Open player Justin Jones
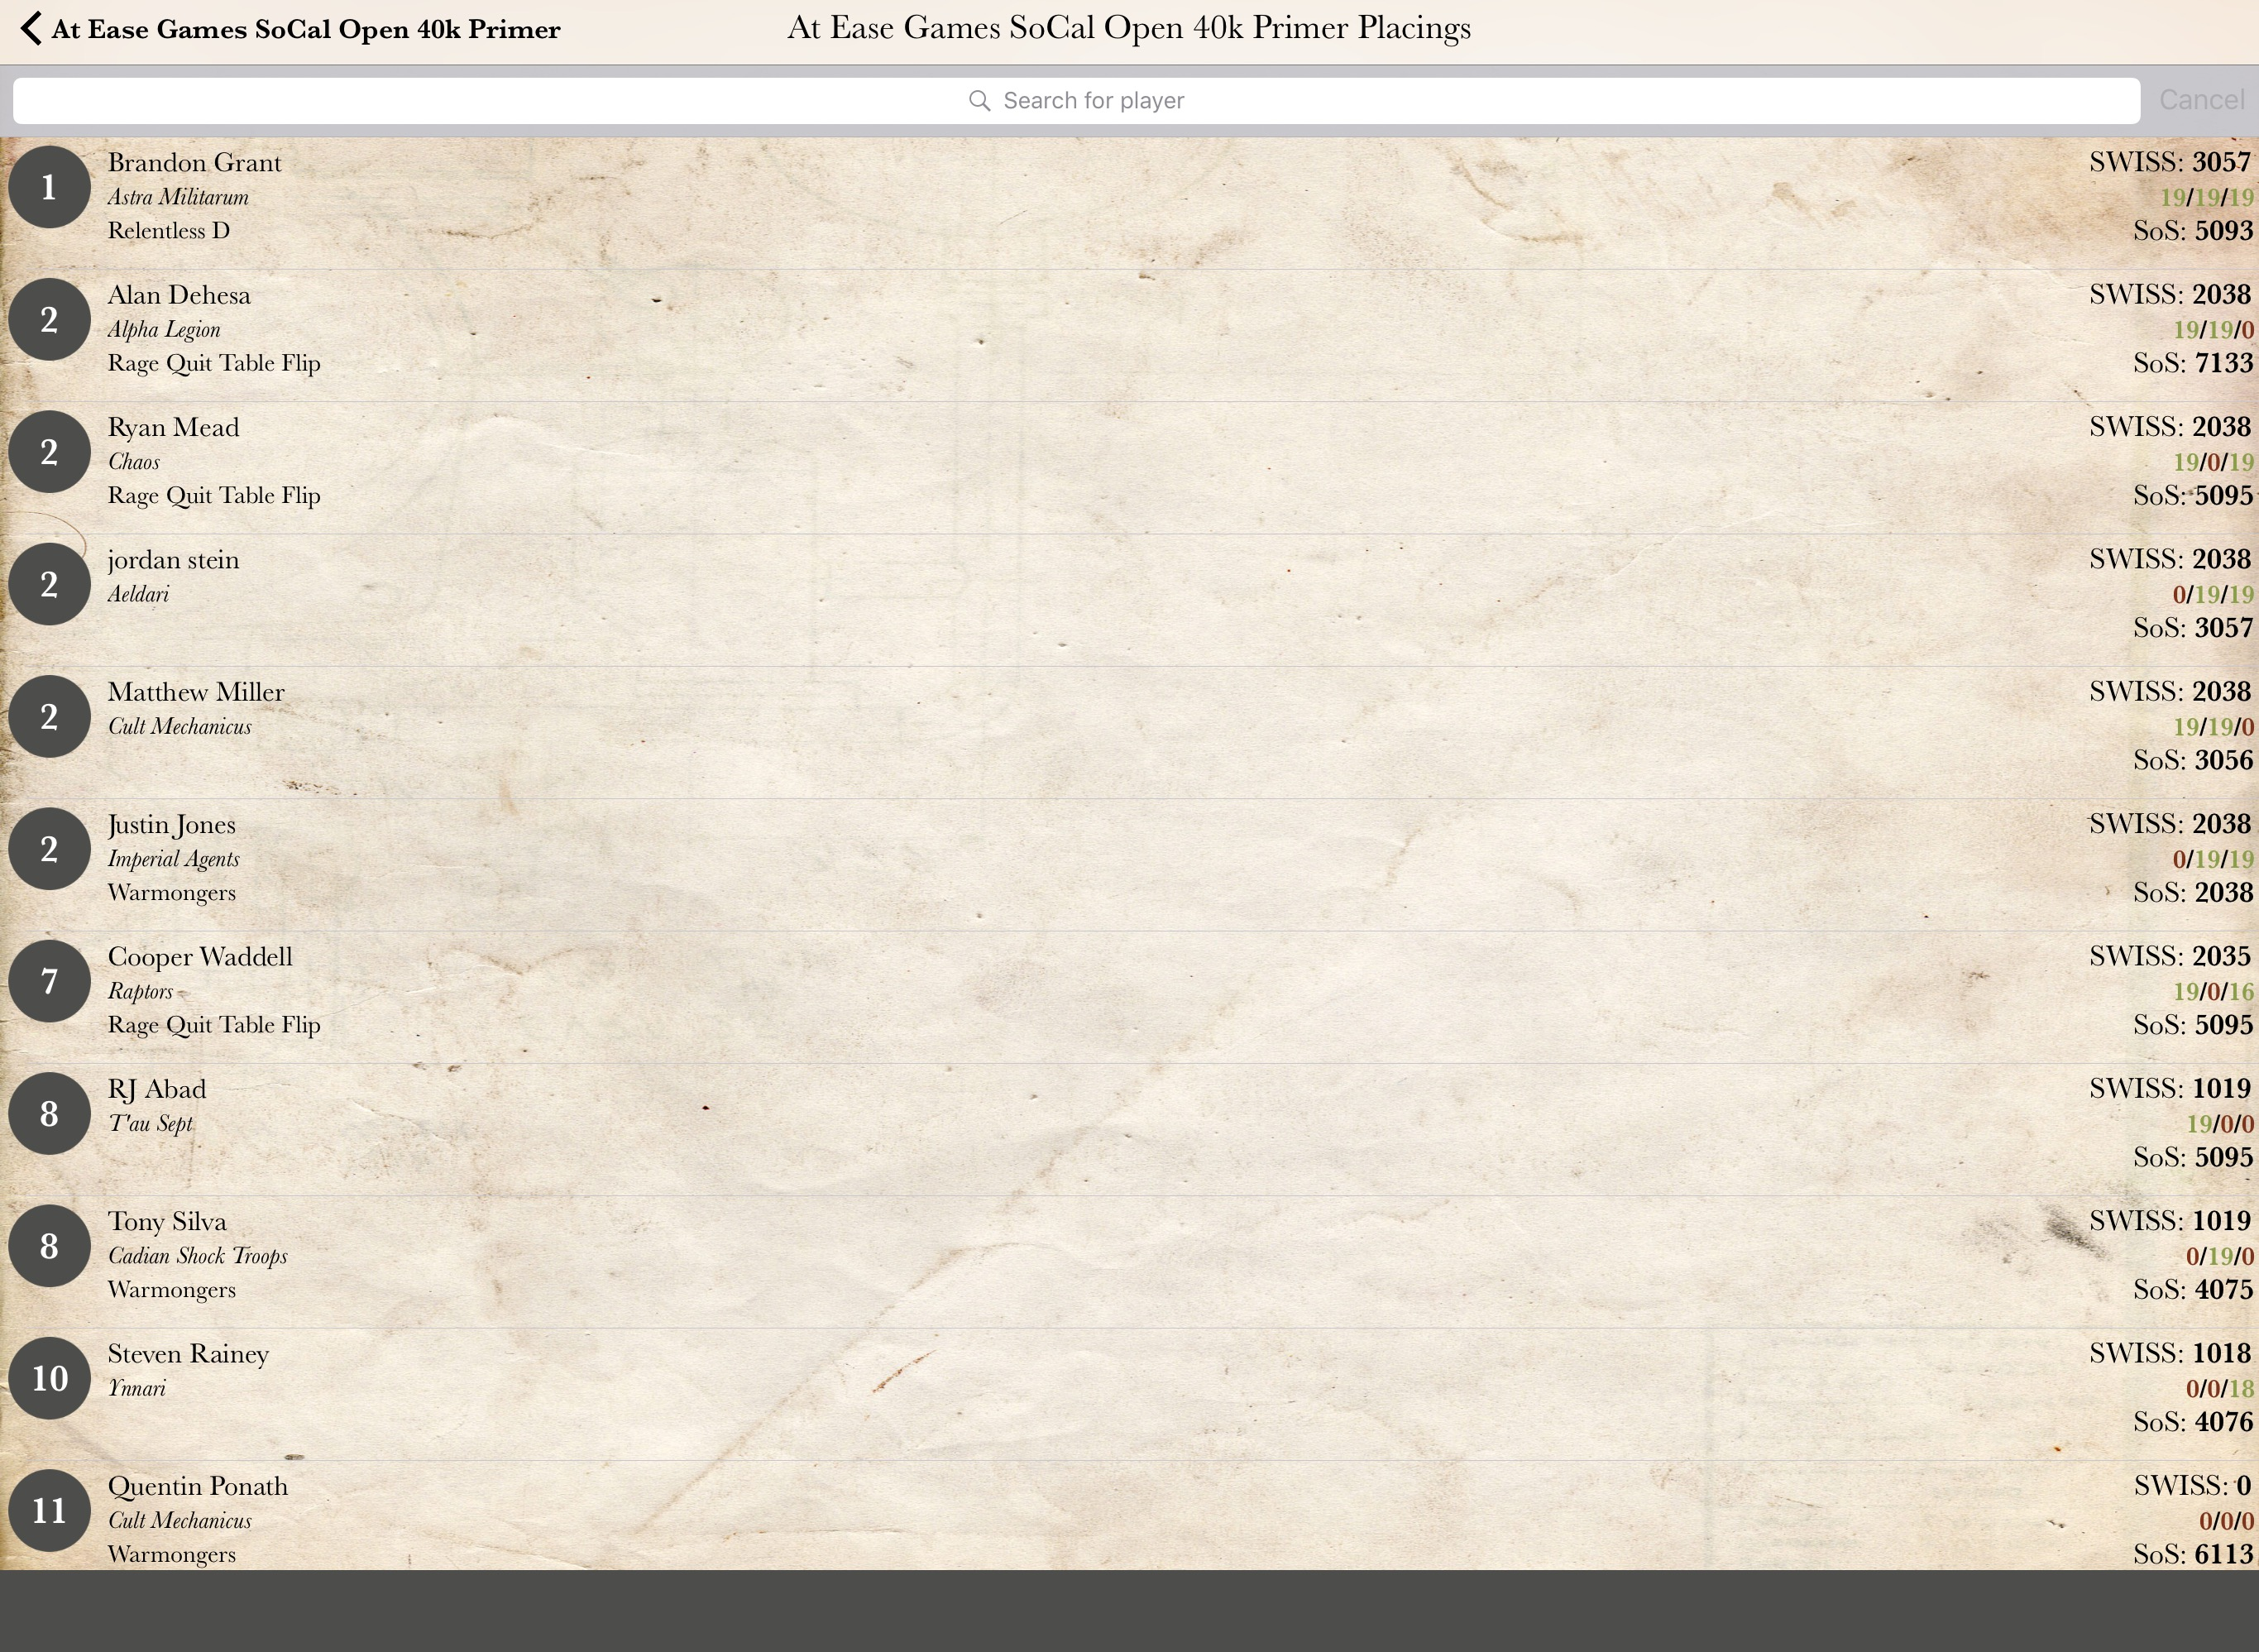Screen dimensions: 2259x1652 click(x=171, y=825)
